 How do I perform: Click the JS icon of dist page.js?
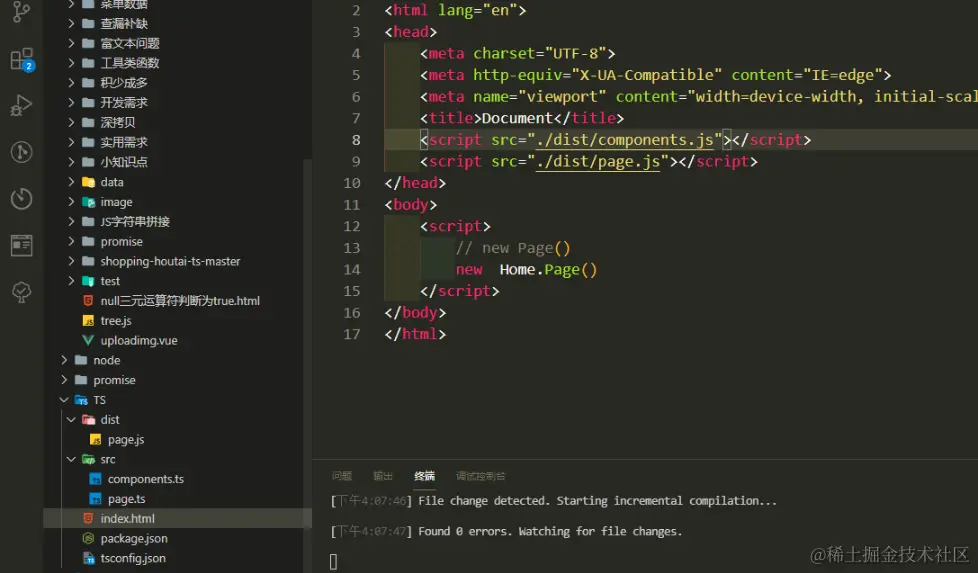[95, 440]
